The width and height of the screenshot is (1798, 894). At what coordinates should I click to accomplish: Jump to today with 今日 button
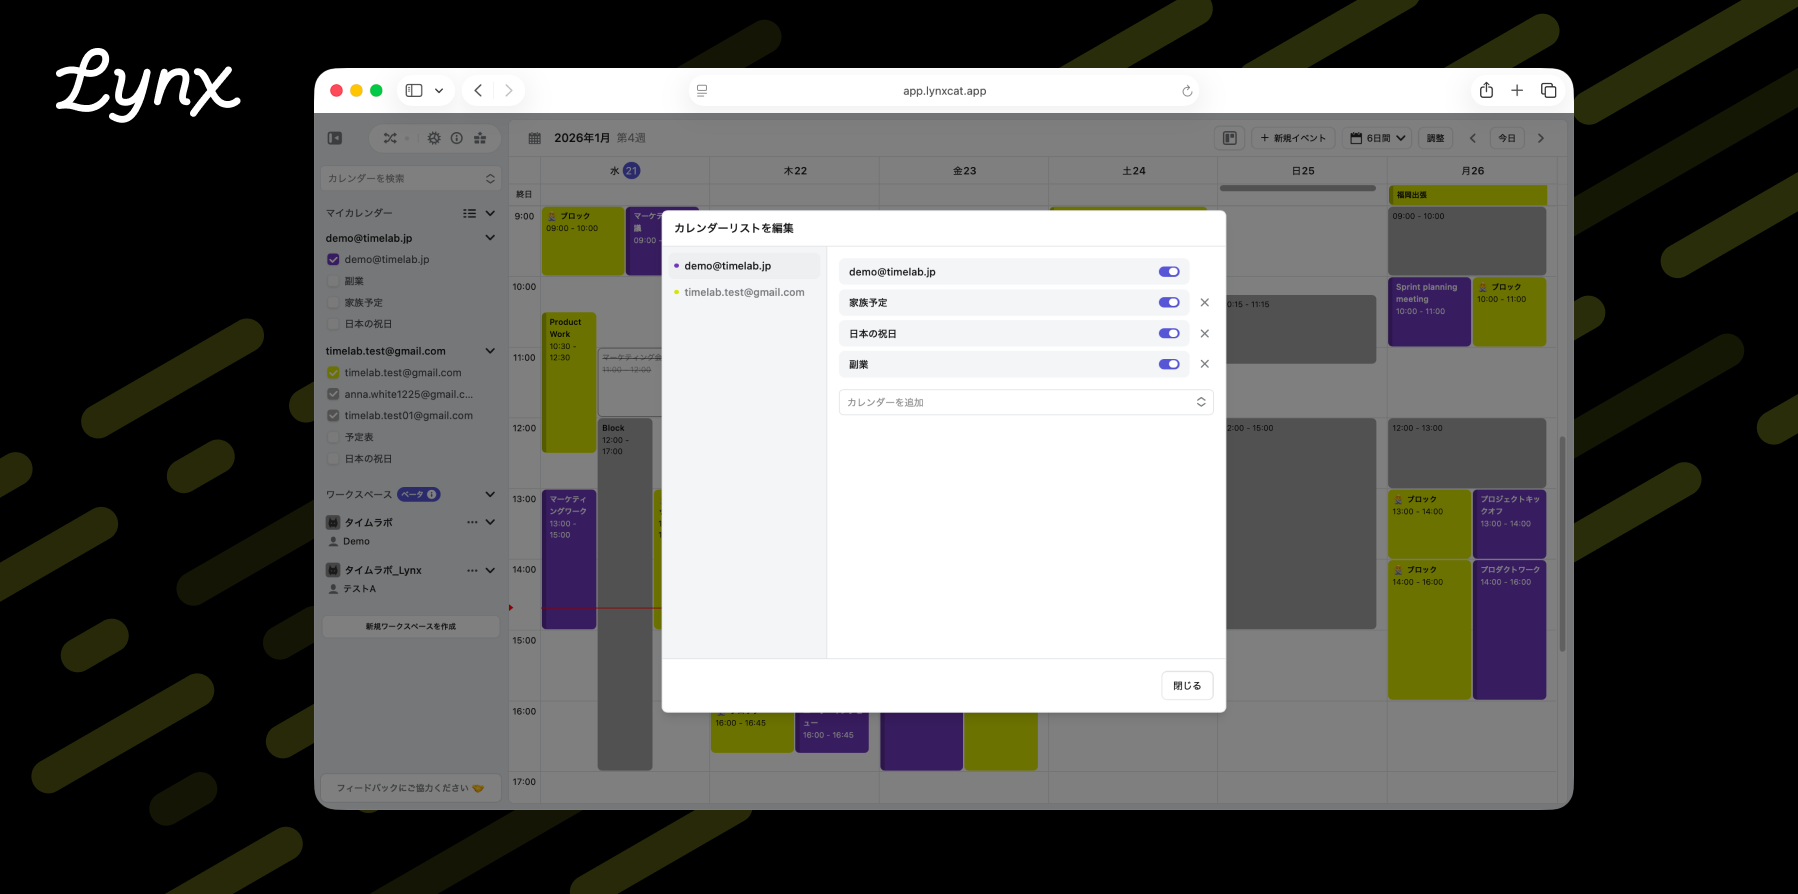coord(1507,138)
